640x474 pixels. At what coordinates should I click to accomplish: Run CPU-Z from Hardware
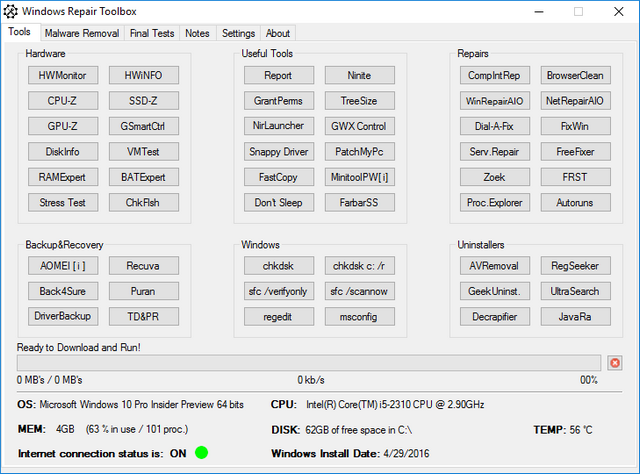coord(63,100)
